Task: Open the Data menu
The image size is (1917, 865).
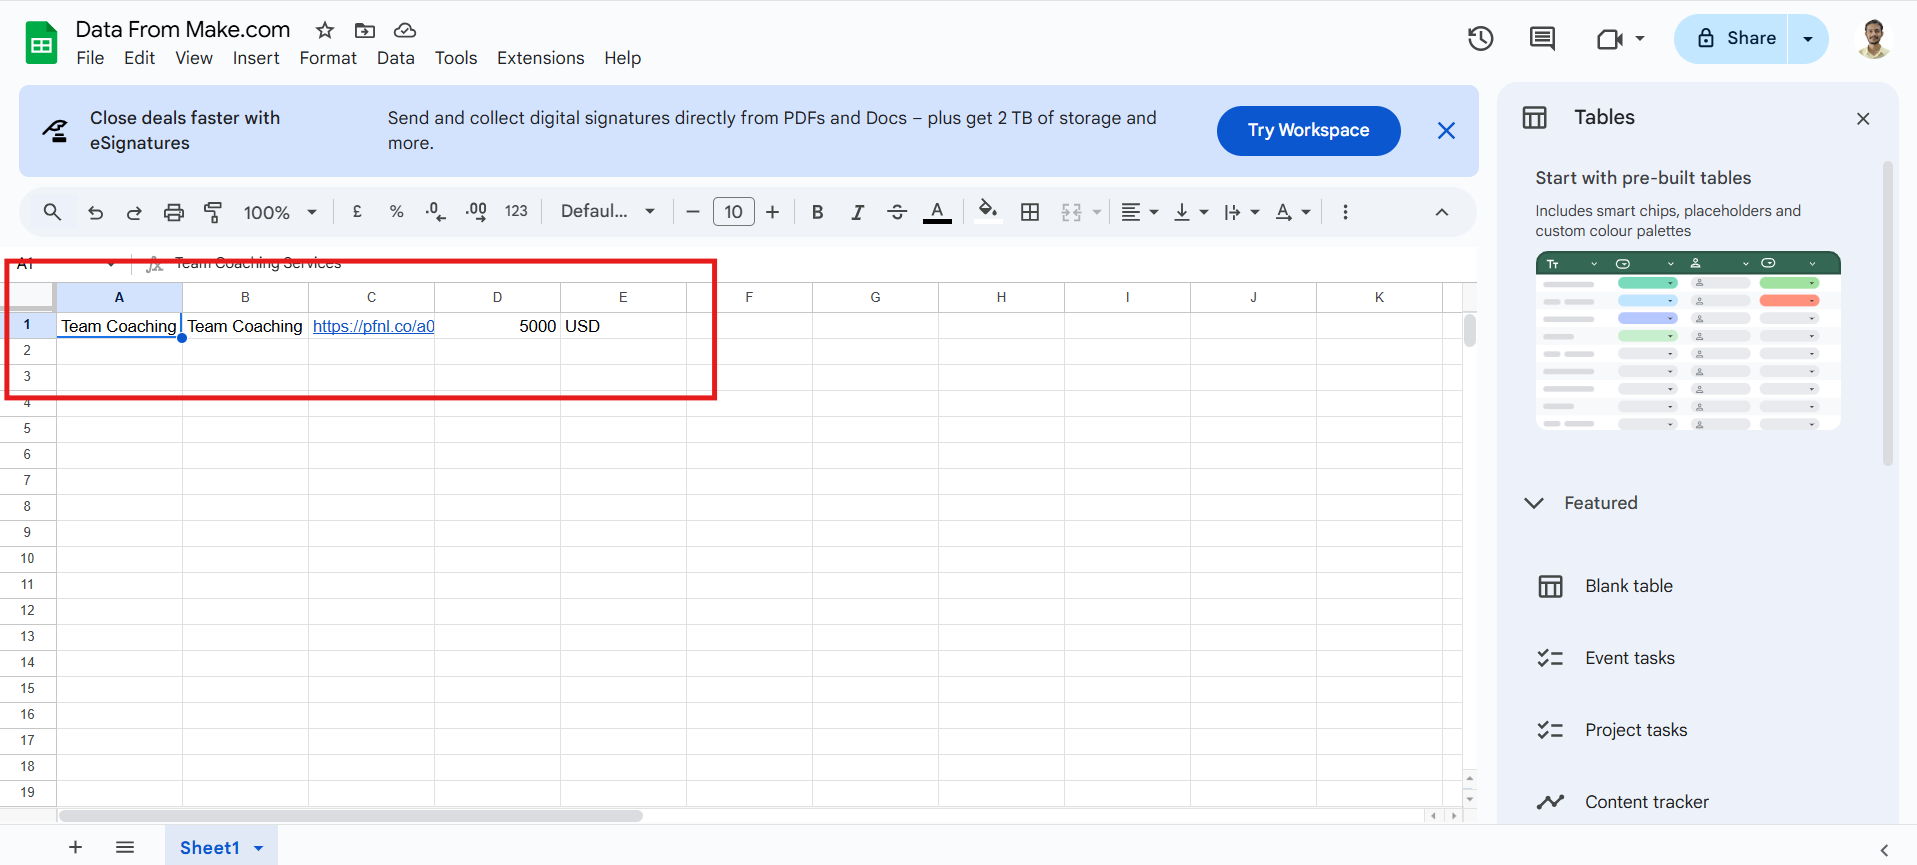Action: 396,58
